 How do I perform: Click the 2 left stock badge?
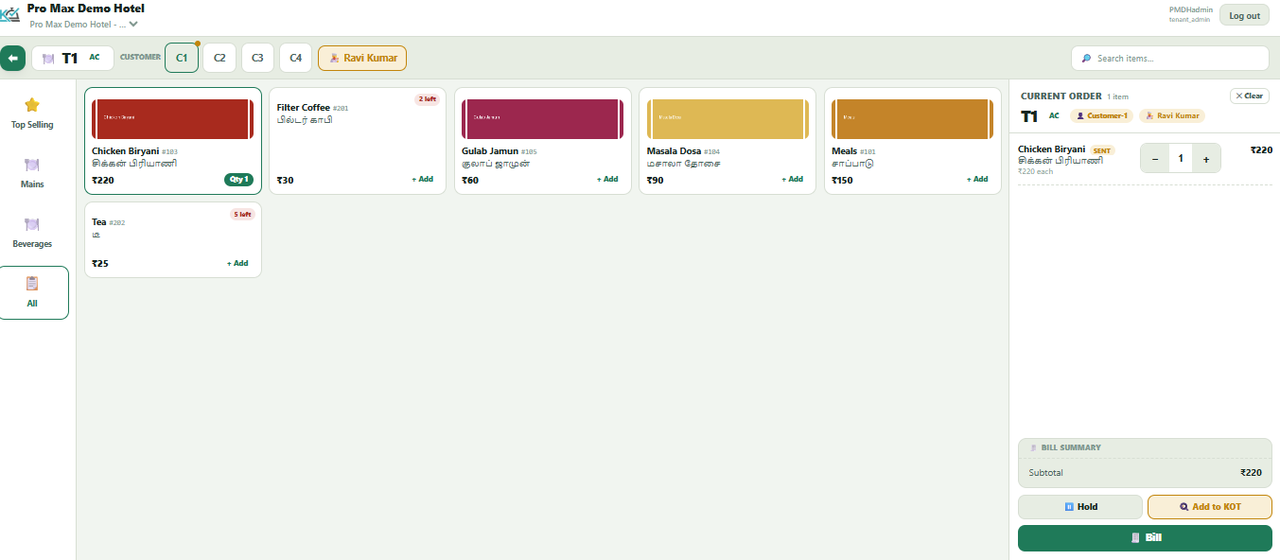[x=428, y=99]
